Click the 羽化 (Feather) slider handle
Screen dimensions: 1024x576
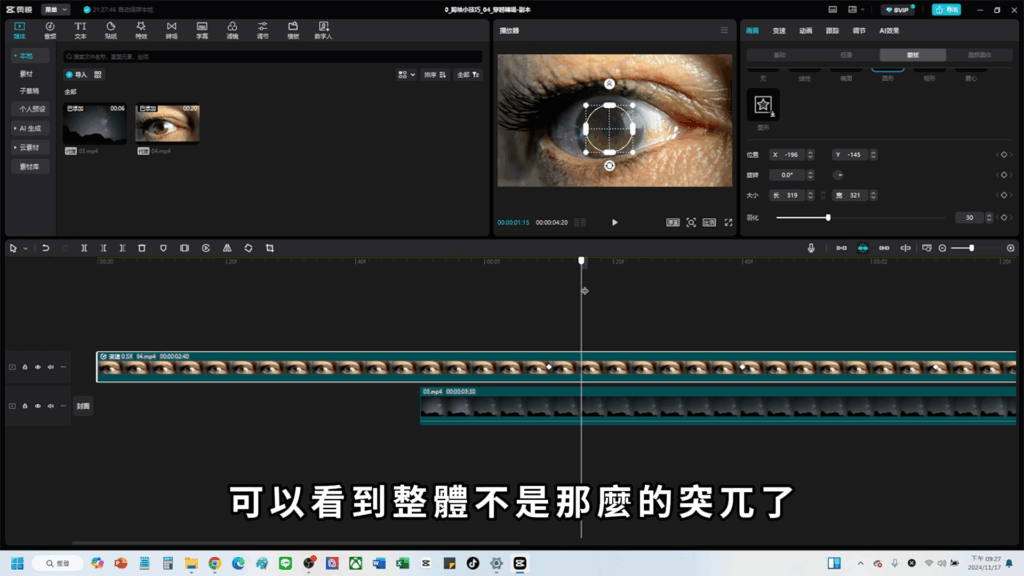828,217
